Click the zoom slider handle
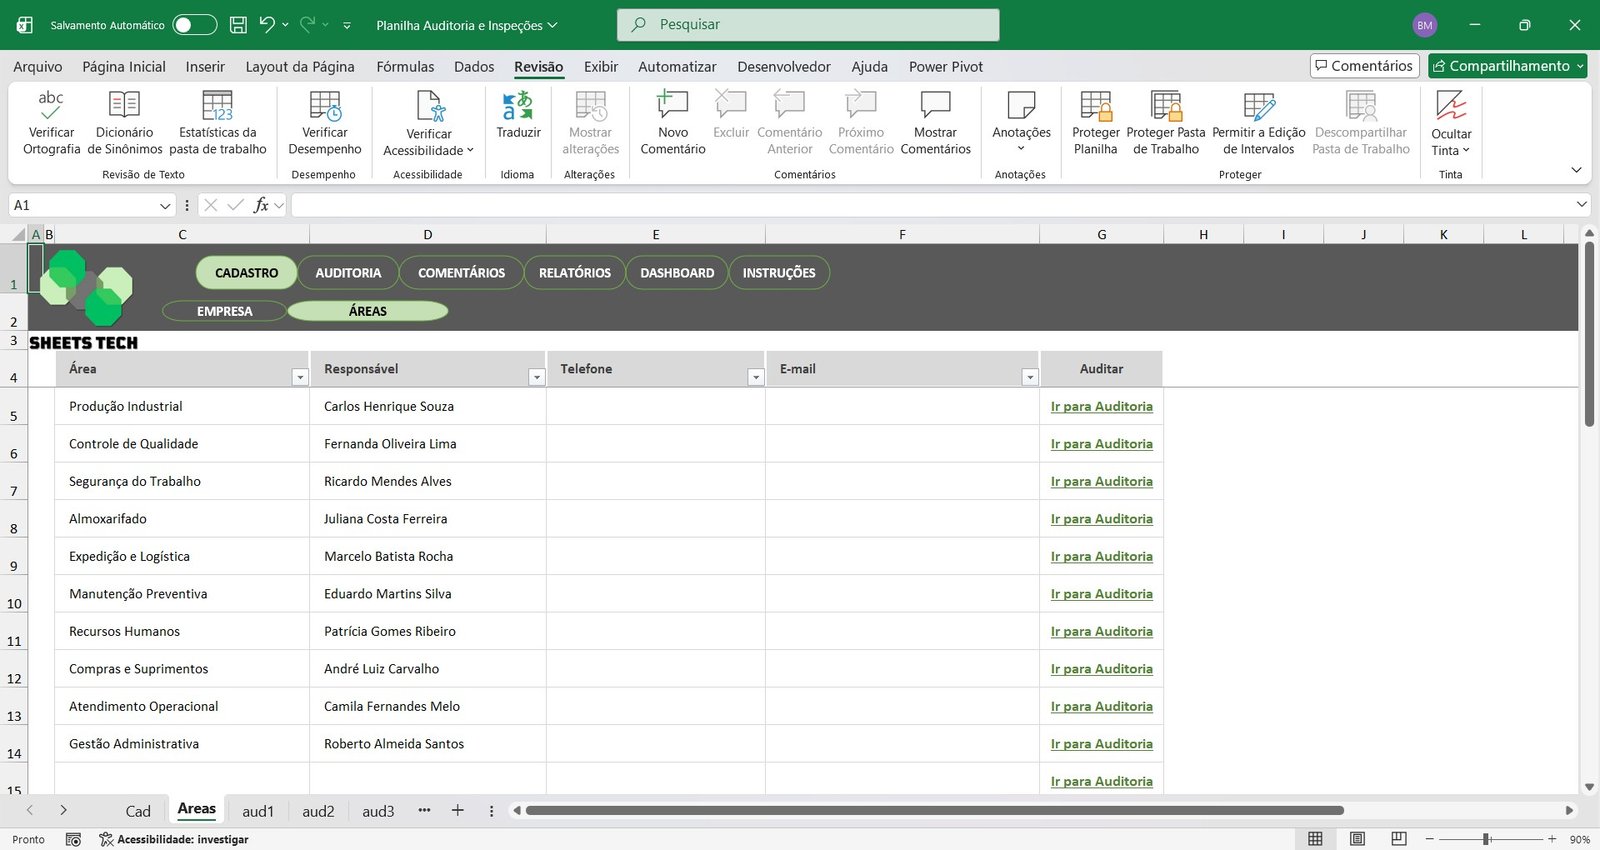1600x850 pixels. point(1487,839)
